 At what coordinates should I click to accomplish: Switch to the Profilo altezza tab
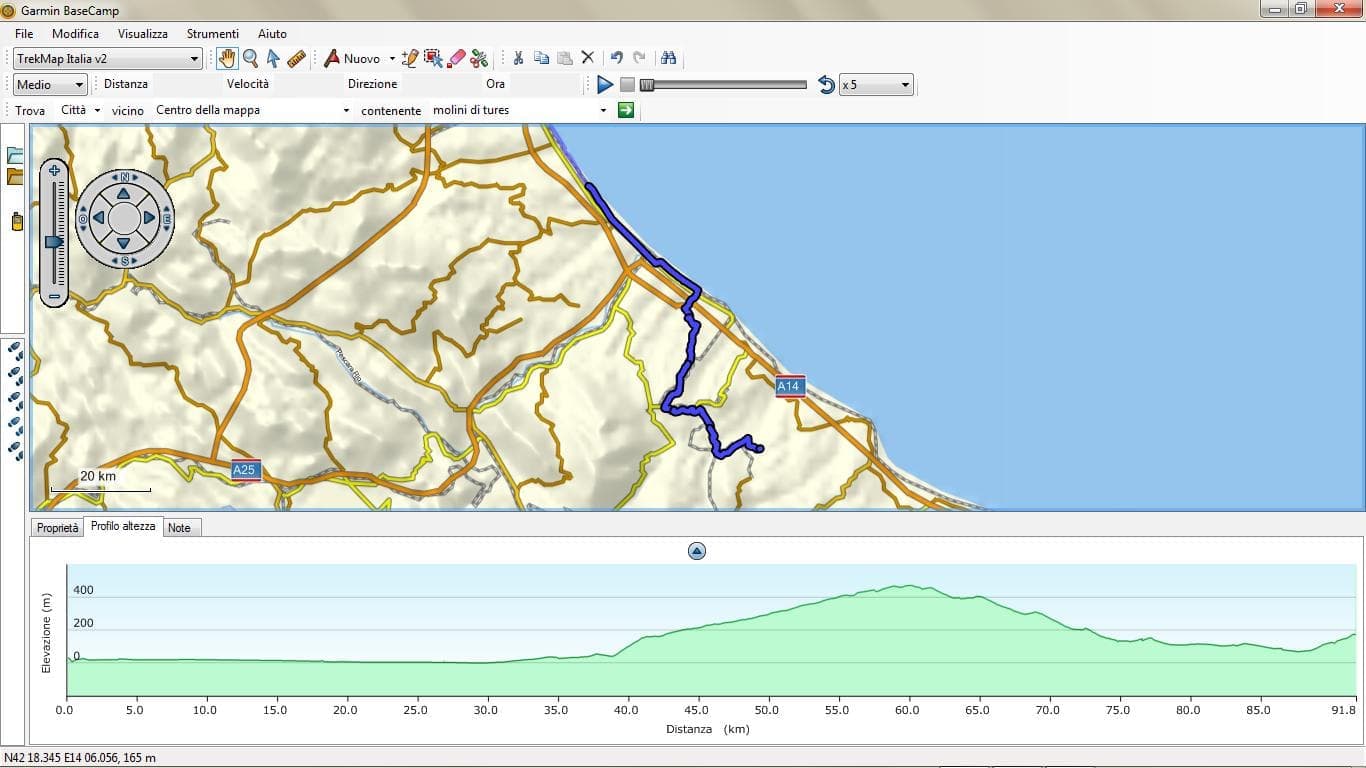tap(123, 526)
